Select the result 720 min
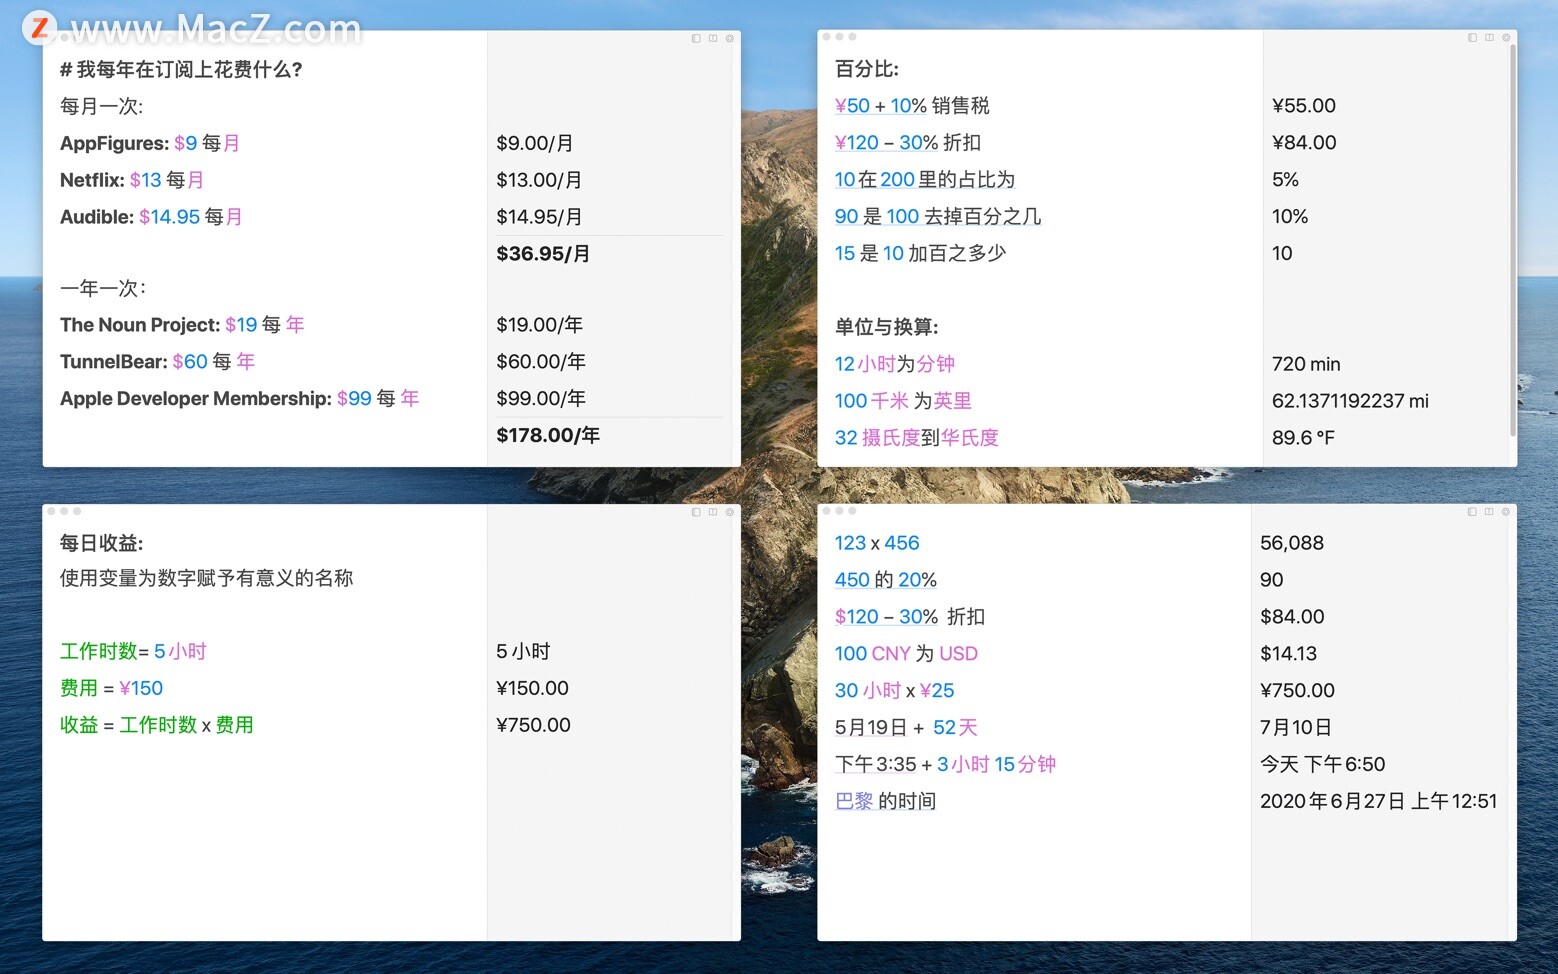 click(x=1306, y=364)
